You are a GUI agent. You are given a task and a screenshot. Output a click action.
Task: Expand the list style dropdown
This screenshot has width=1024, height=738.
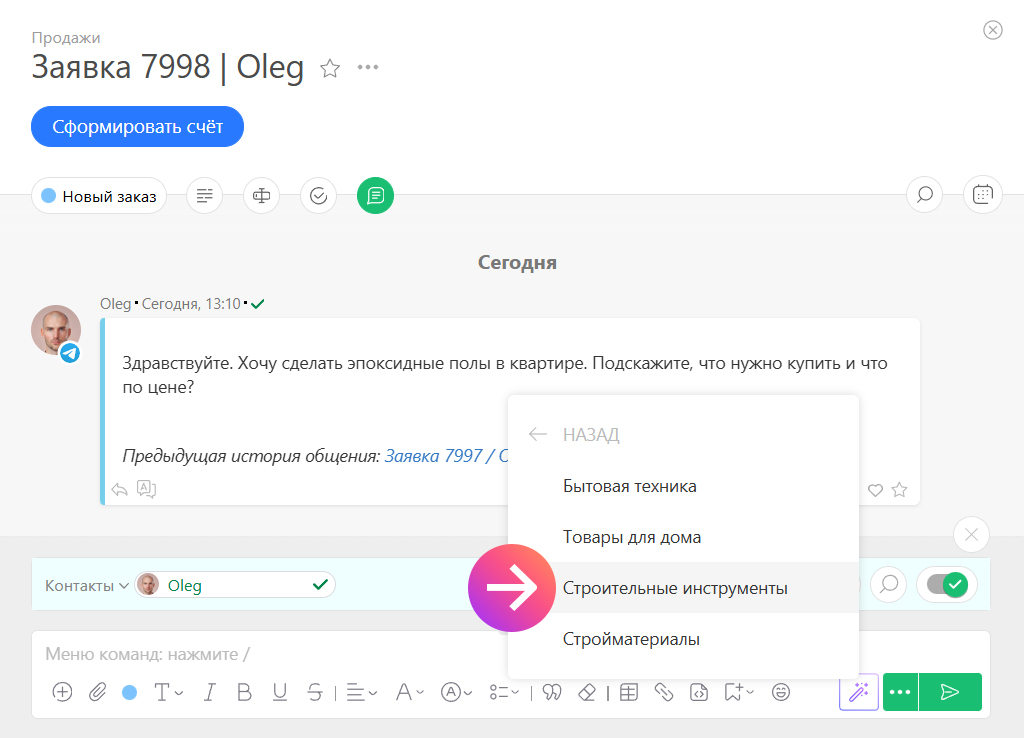click(504, 692)
